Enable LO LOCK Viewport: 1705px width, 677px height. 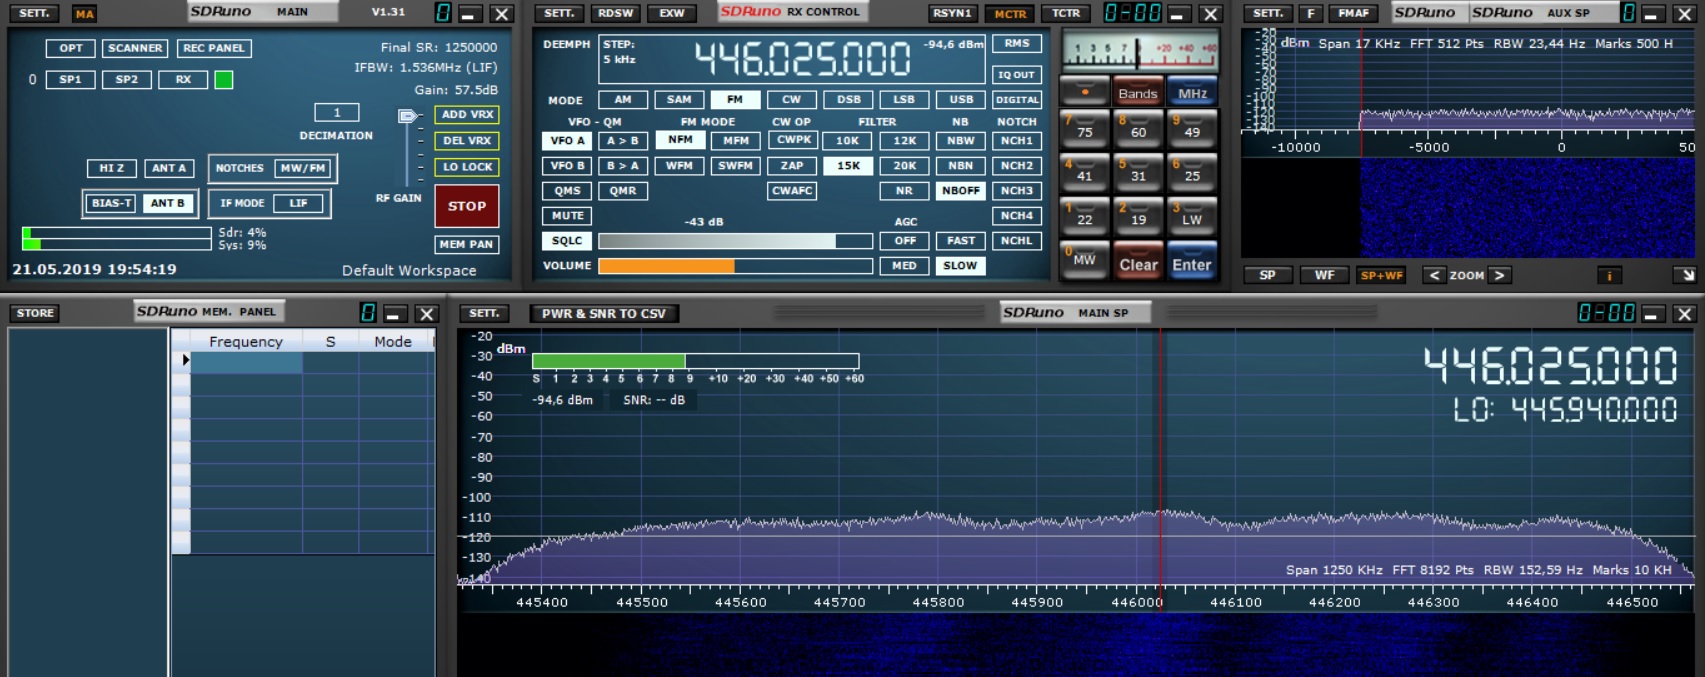(467, 167)
